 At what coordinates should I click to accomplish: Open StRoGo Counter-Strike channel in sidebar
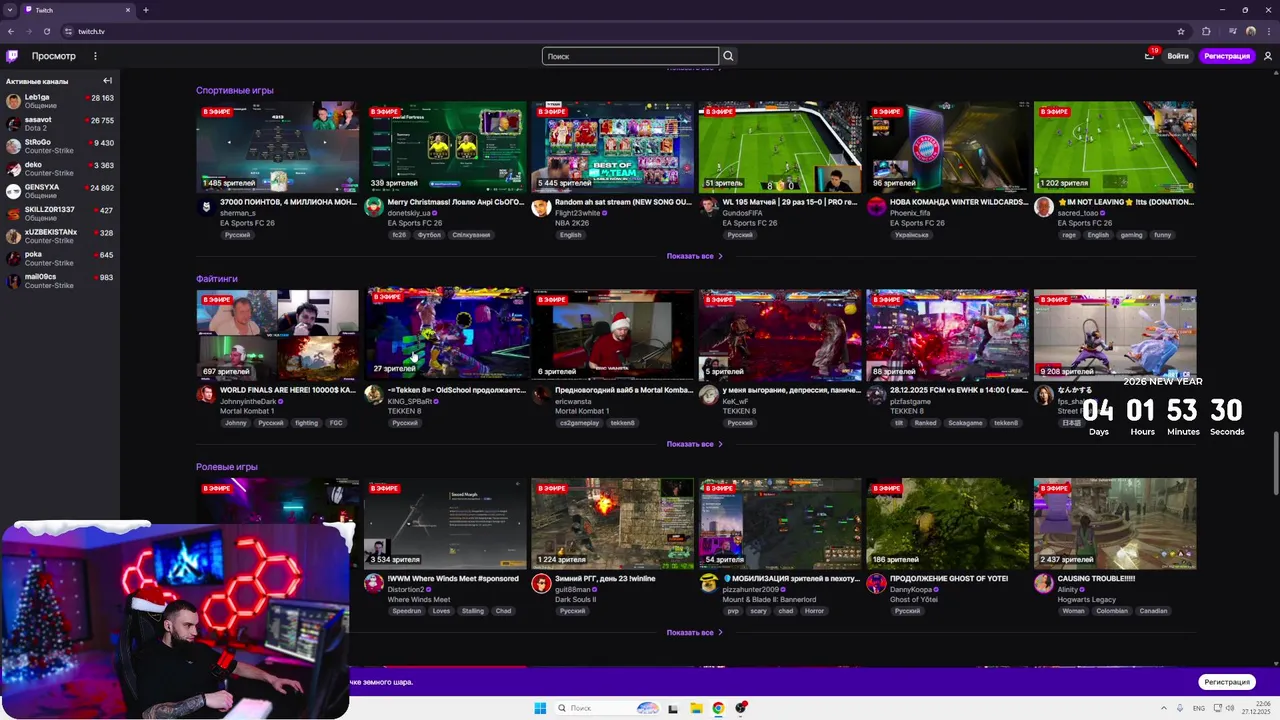[60, 146]
